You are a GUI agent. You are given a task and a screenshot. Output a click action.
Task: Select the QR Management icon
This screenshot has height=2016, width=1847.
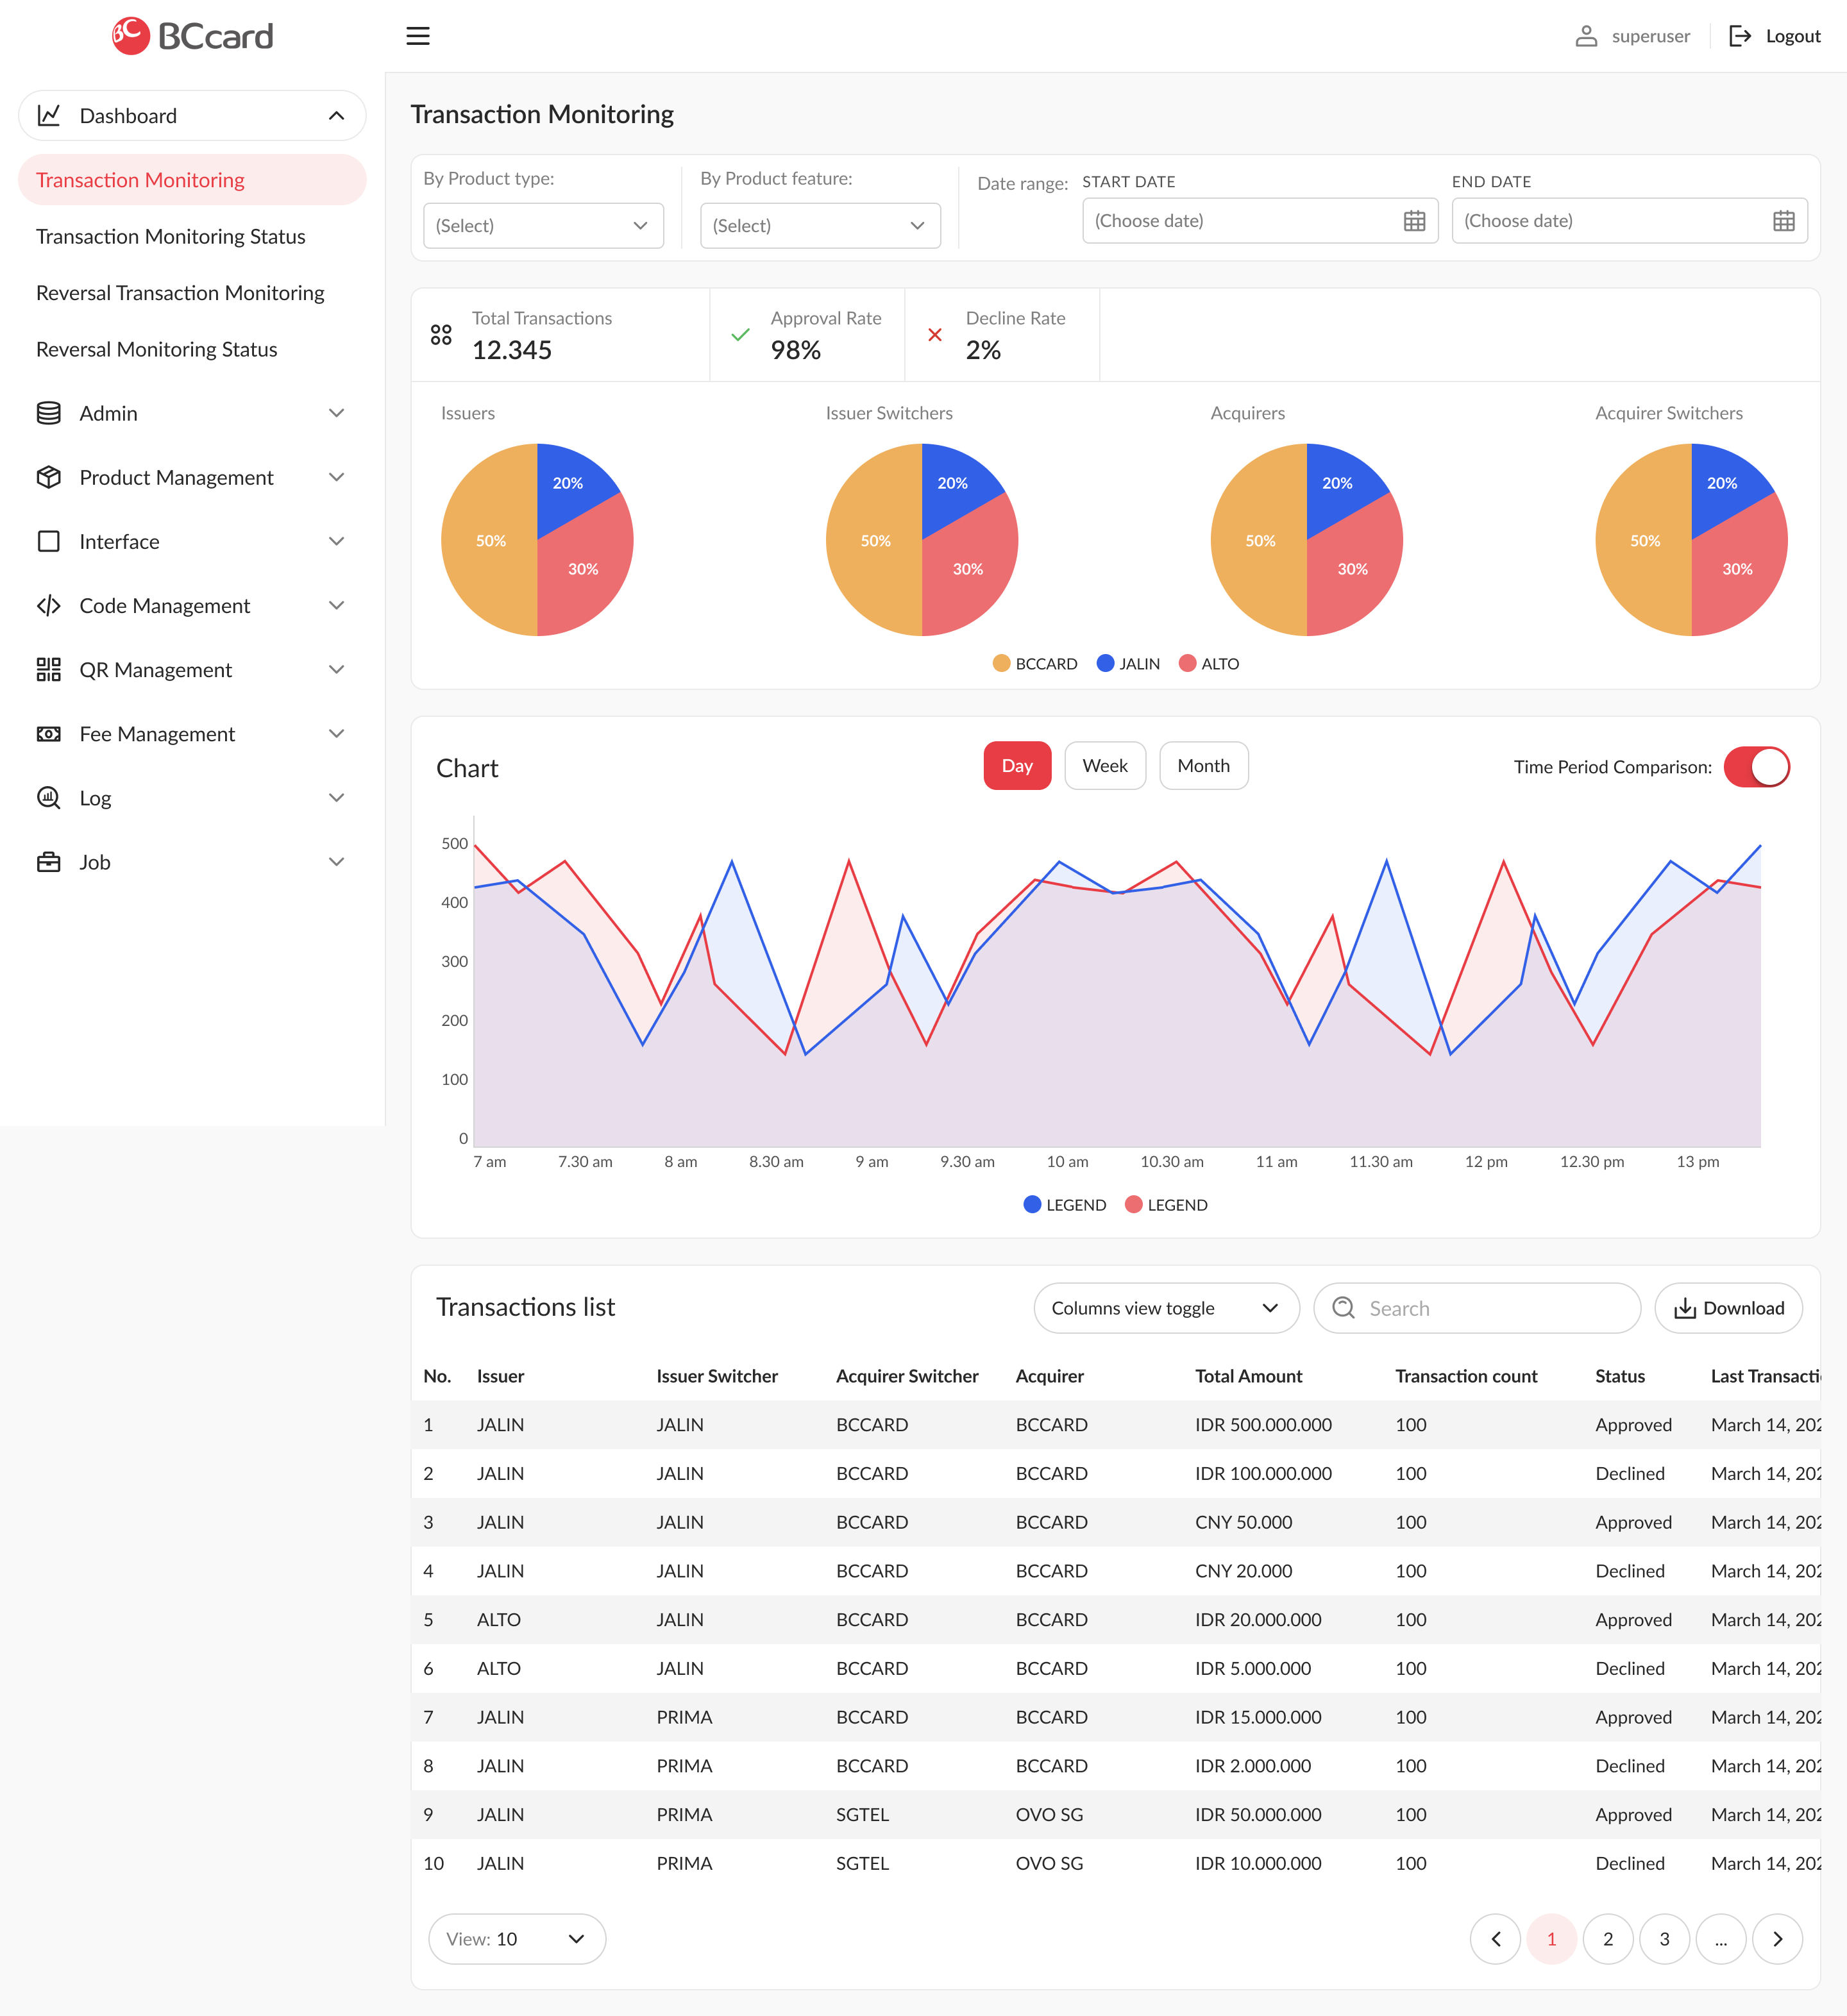click(49, 669)
